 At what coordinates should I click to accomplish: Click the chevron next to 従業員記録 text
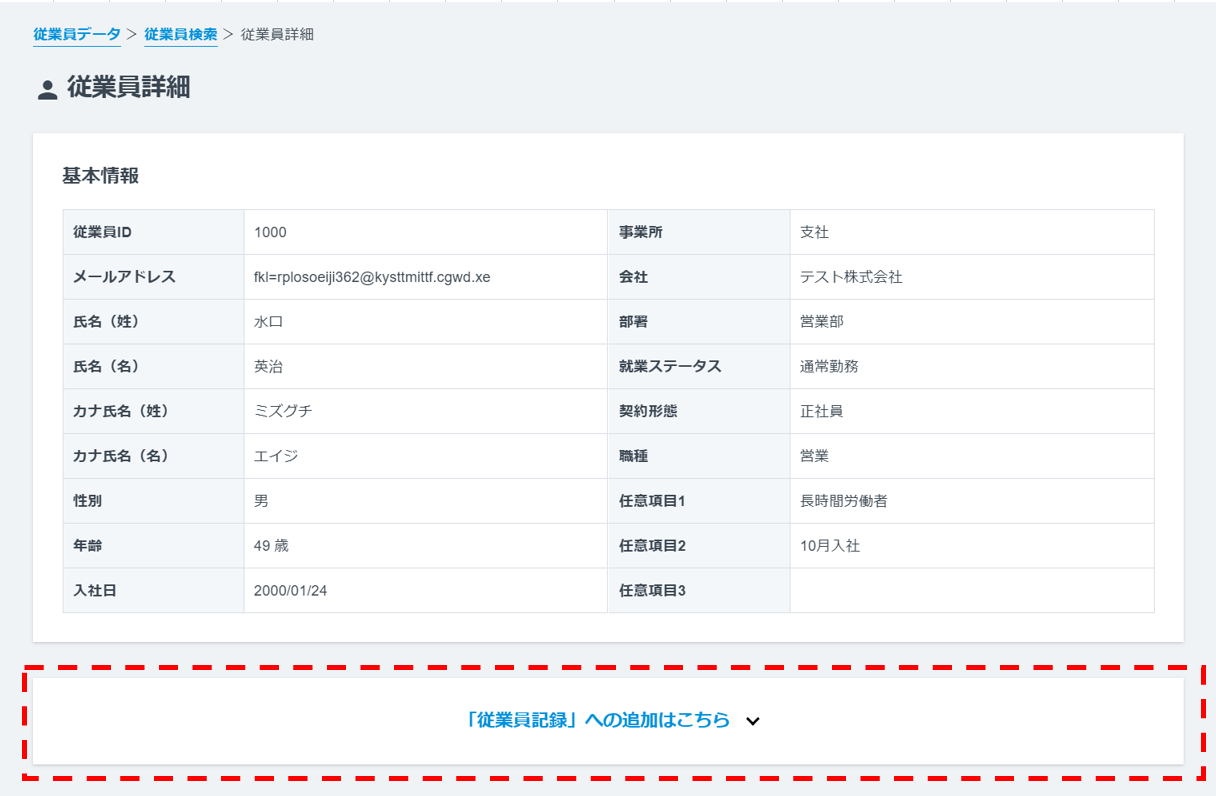(x=754, y=719)
